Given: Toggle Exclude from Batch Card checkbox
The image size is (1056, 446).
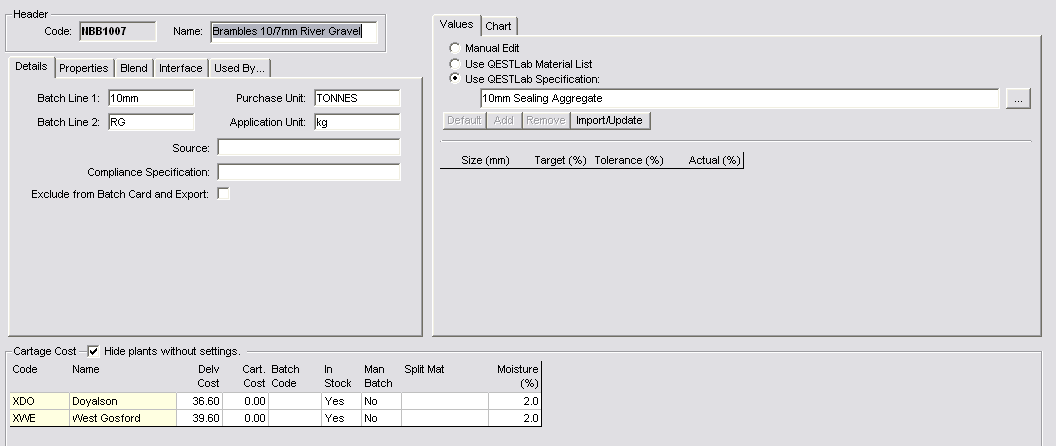Looking at the screenshot, I should 224,194.
